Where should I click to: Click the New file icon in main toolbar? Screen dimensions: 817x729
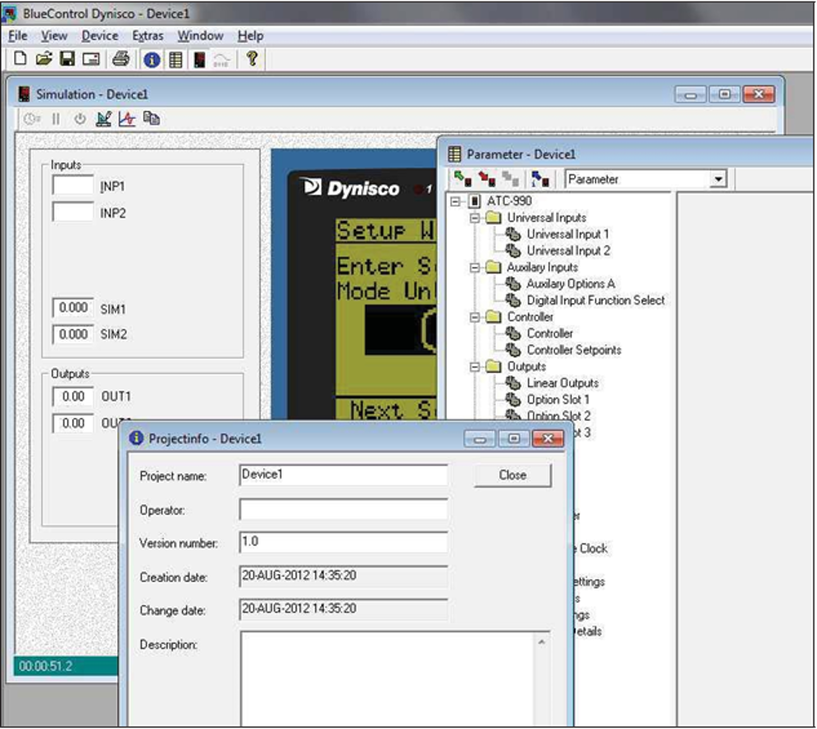pos(20,58)
